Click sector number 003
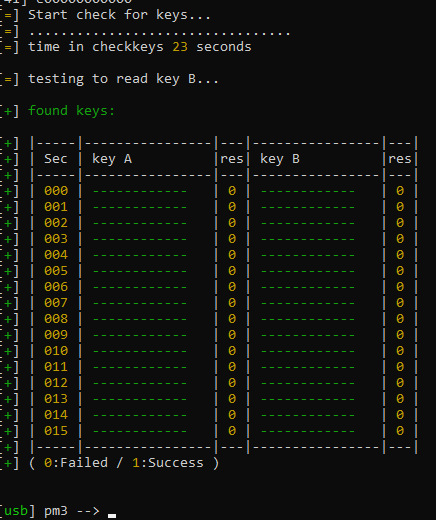 [x=56, y=239]
